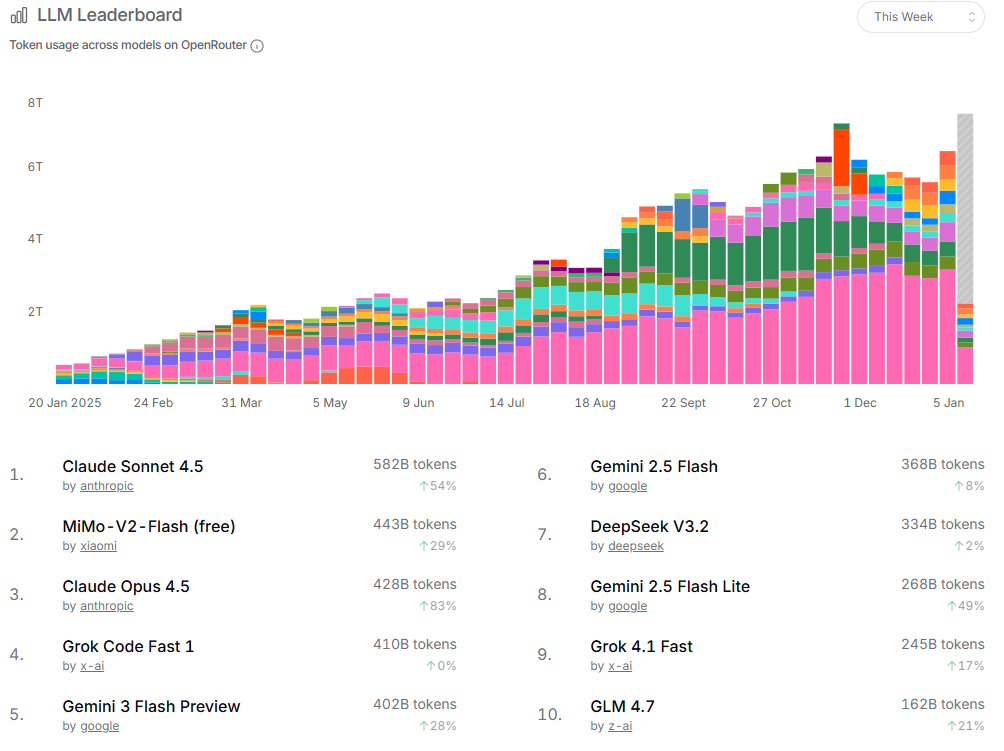Click the google link under Gemini 2.5 Flash
Viewport: 1004px width, 751px height.
pos(627,486)
